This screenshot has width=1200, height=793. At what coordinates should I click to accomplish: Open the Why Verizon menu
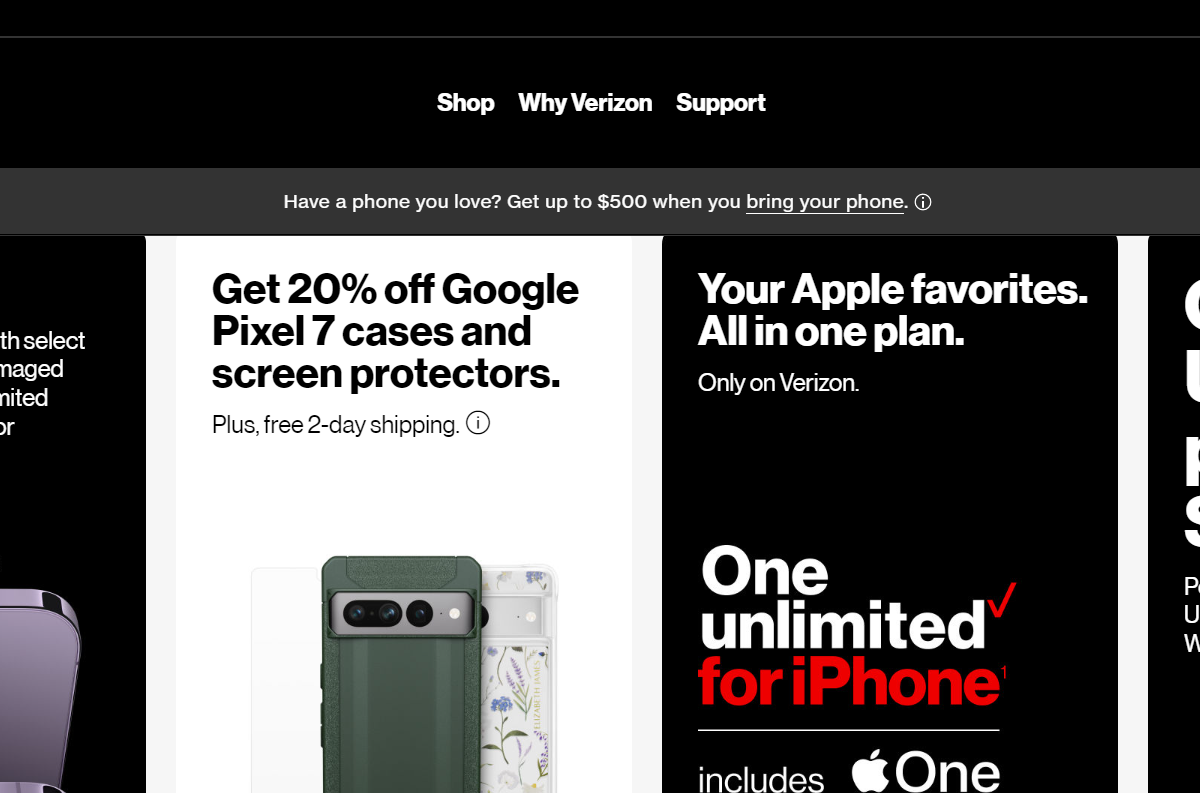pos(585,103)
